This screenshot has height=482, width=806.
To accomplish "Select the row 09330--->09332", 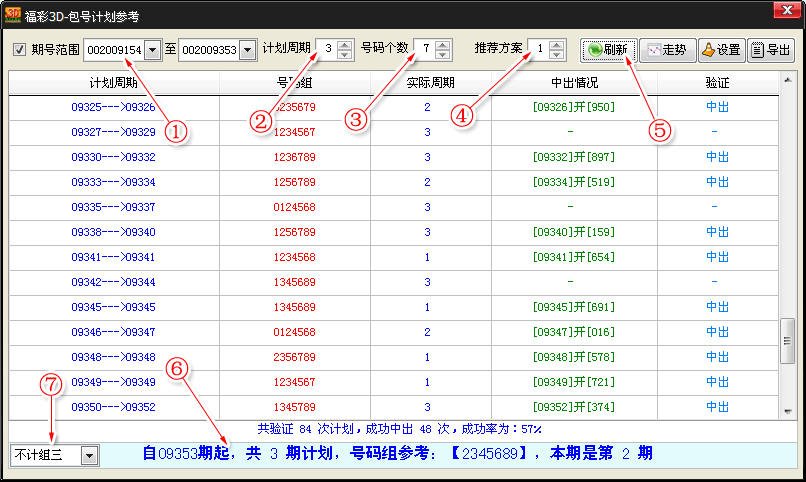I will click(113, 157).
